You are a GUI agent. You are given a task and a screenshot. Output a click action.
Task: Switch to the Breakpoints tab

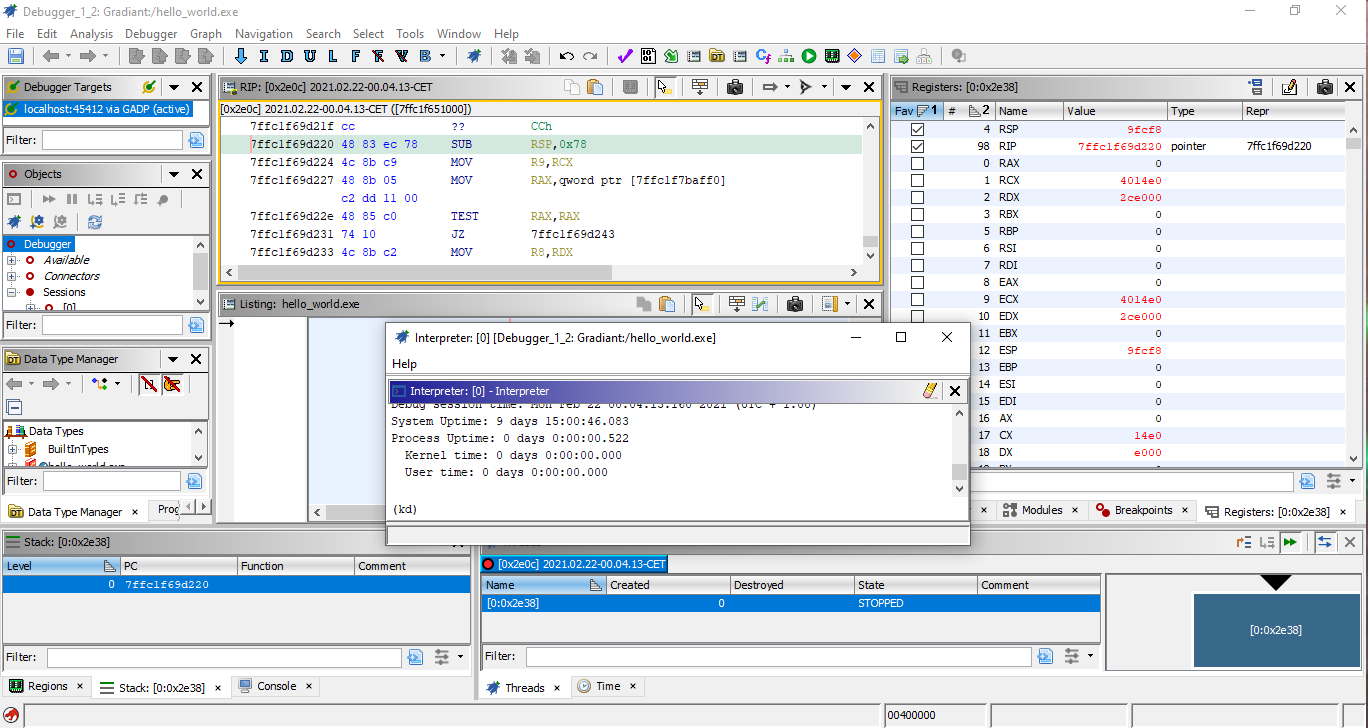1143,510
